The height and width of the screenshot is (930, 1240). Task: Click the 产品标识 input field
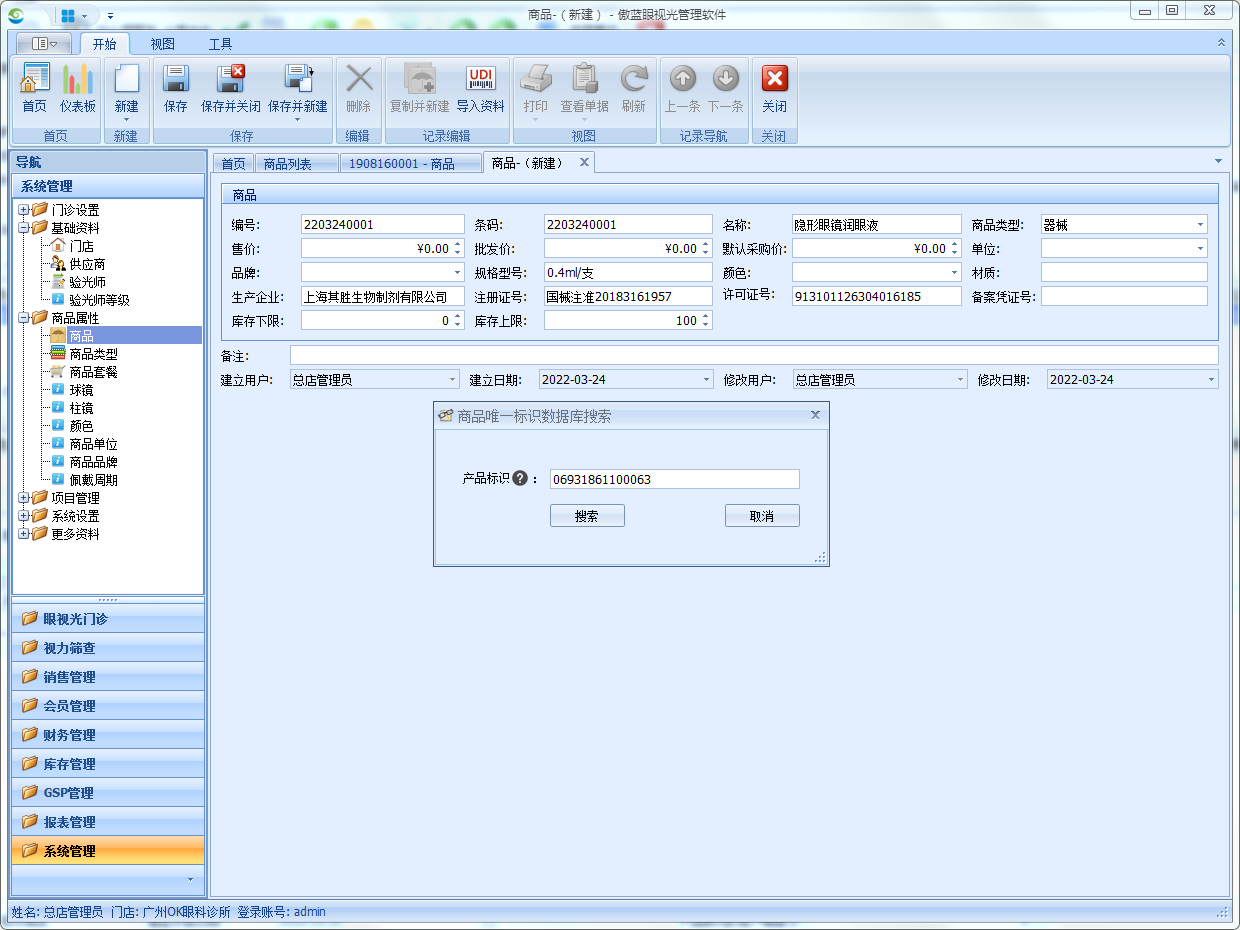674,479
